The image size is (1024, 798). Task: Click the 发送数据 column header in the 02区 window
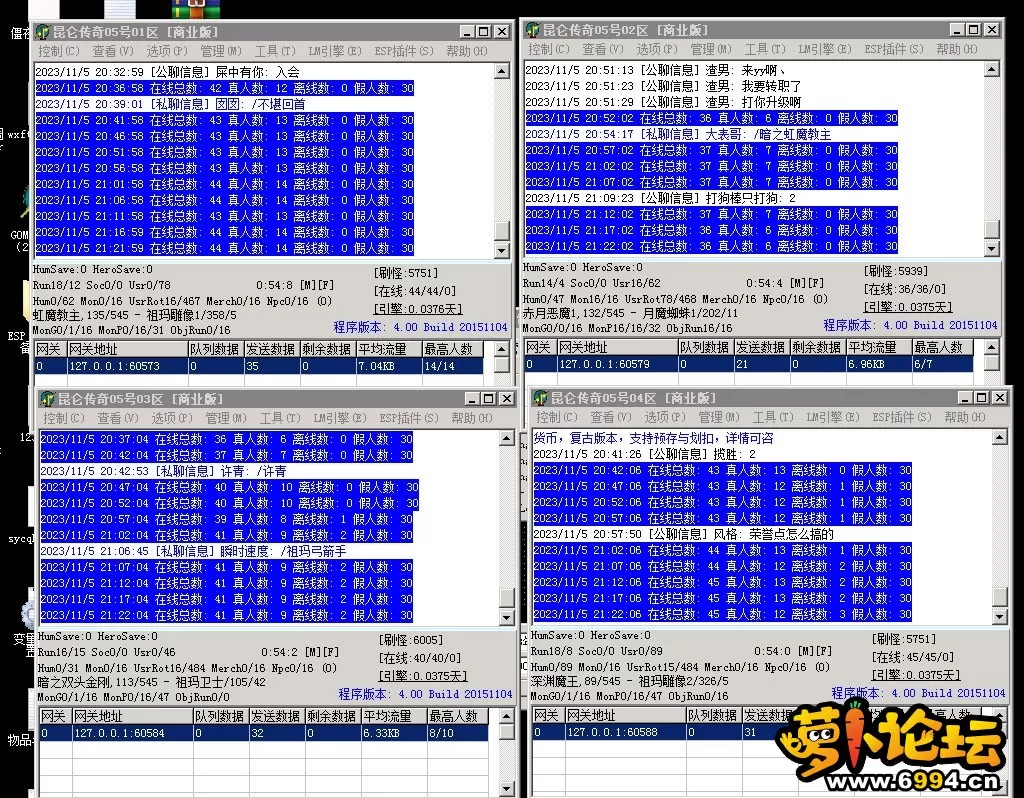pos(762,347)
